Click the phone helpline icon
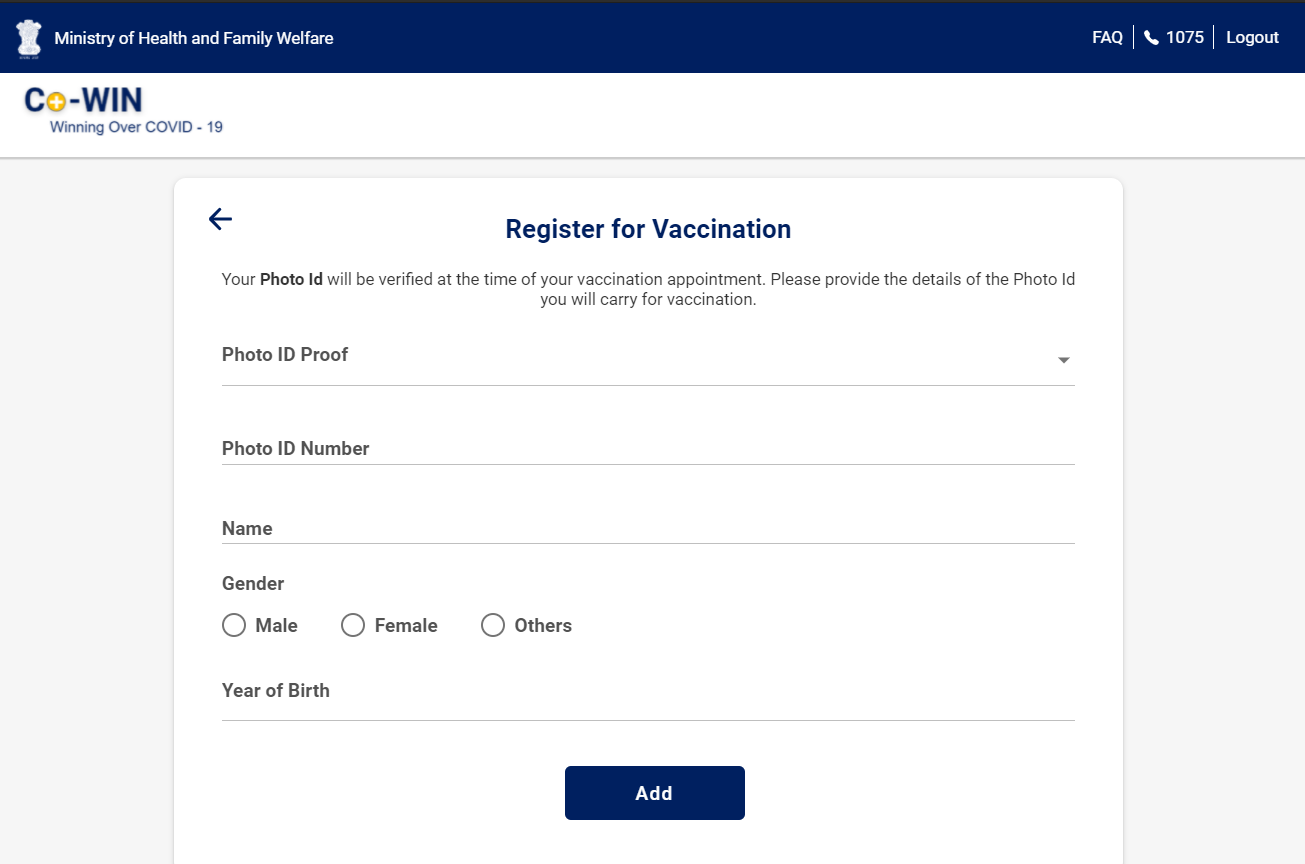 point(1151,38)
